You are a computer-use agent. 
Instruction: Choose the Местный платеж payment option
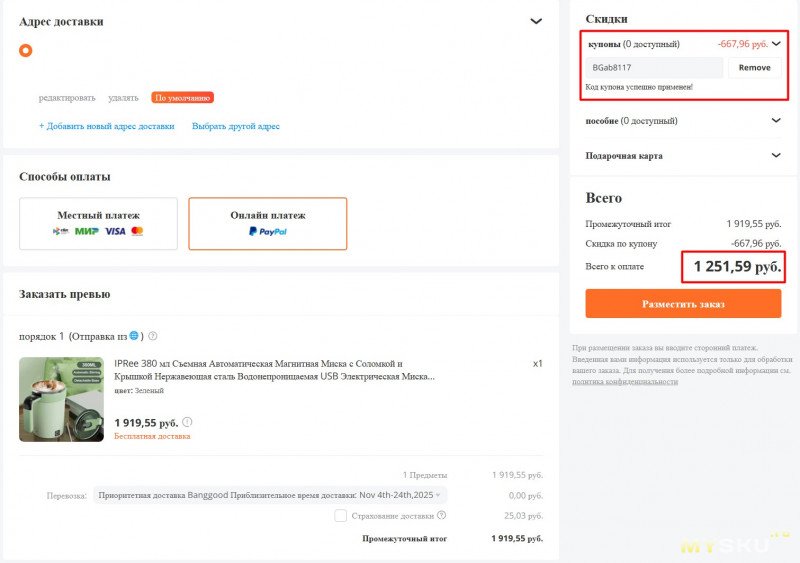(x=98, y=223)
